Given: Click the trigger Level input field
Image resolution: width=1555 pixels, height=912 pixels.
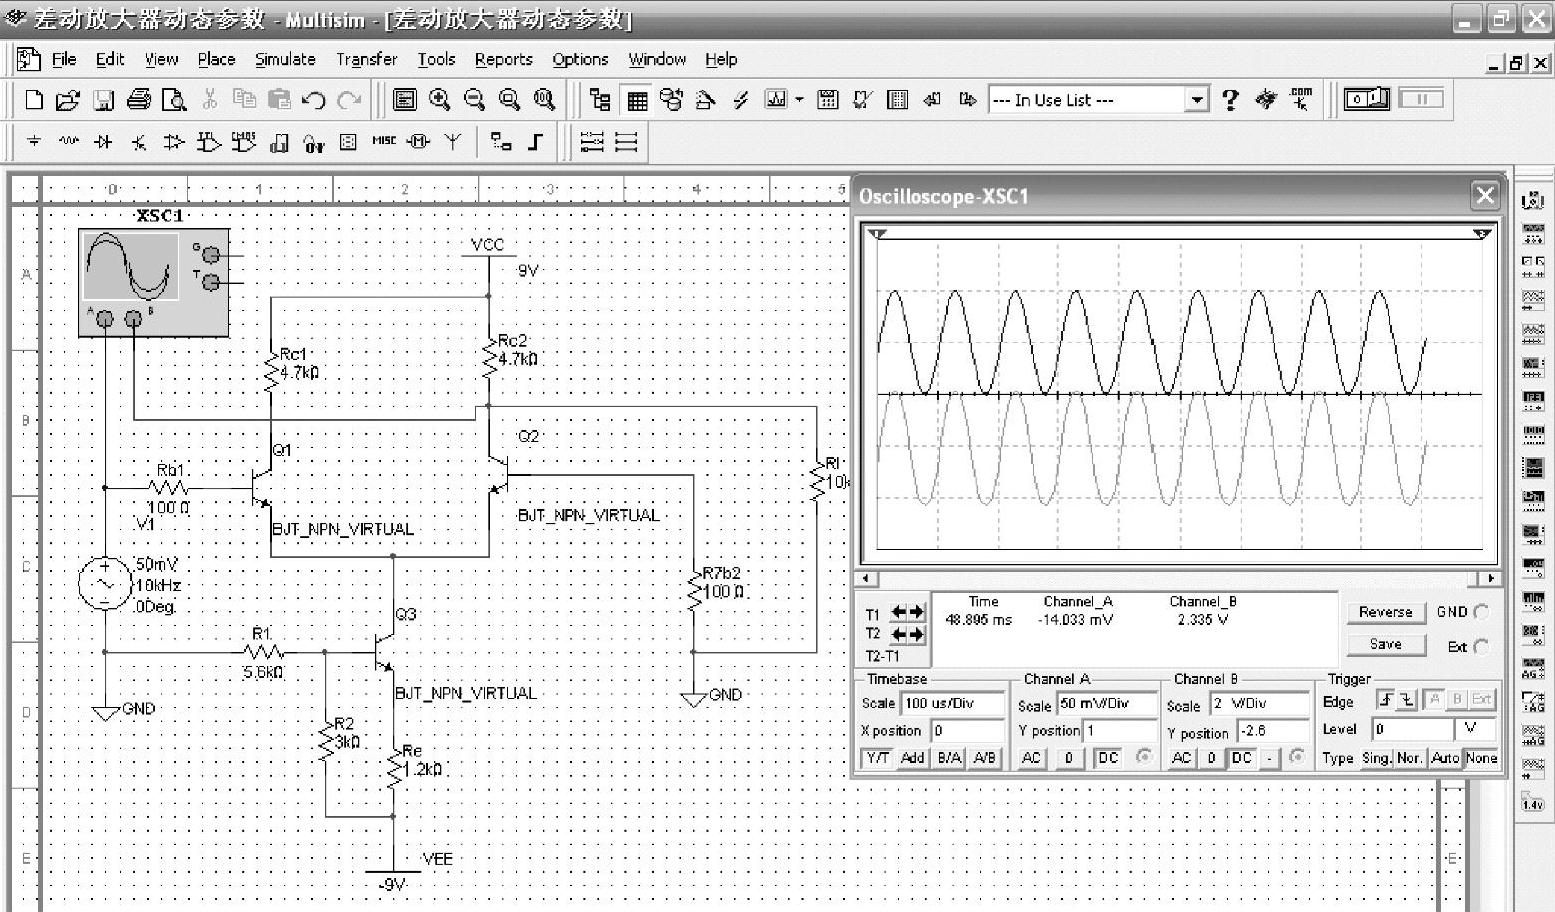Looking at the screenshot, I should click(1414, 728).
